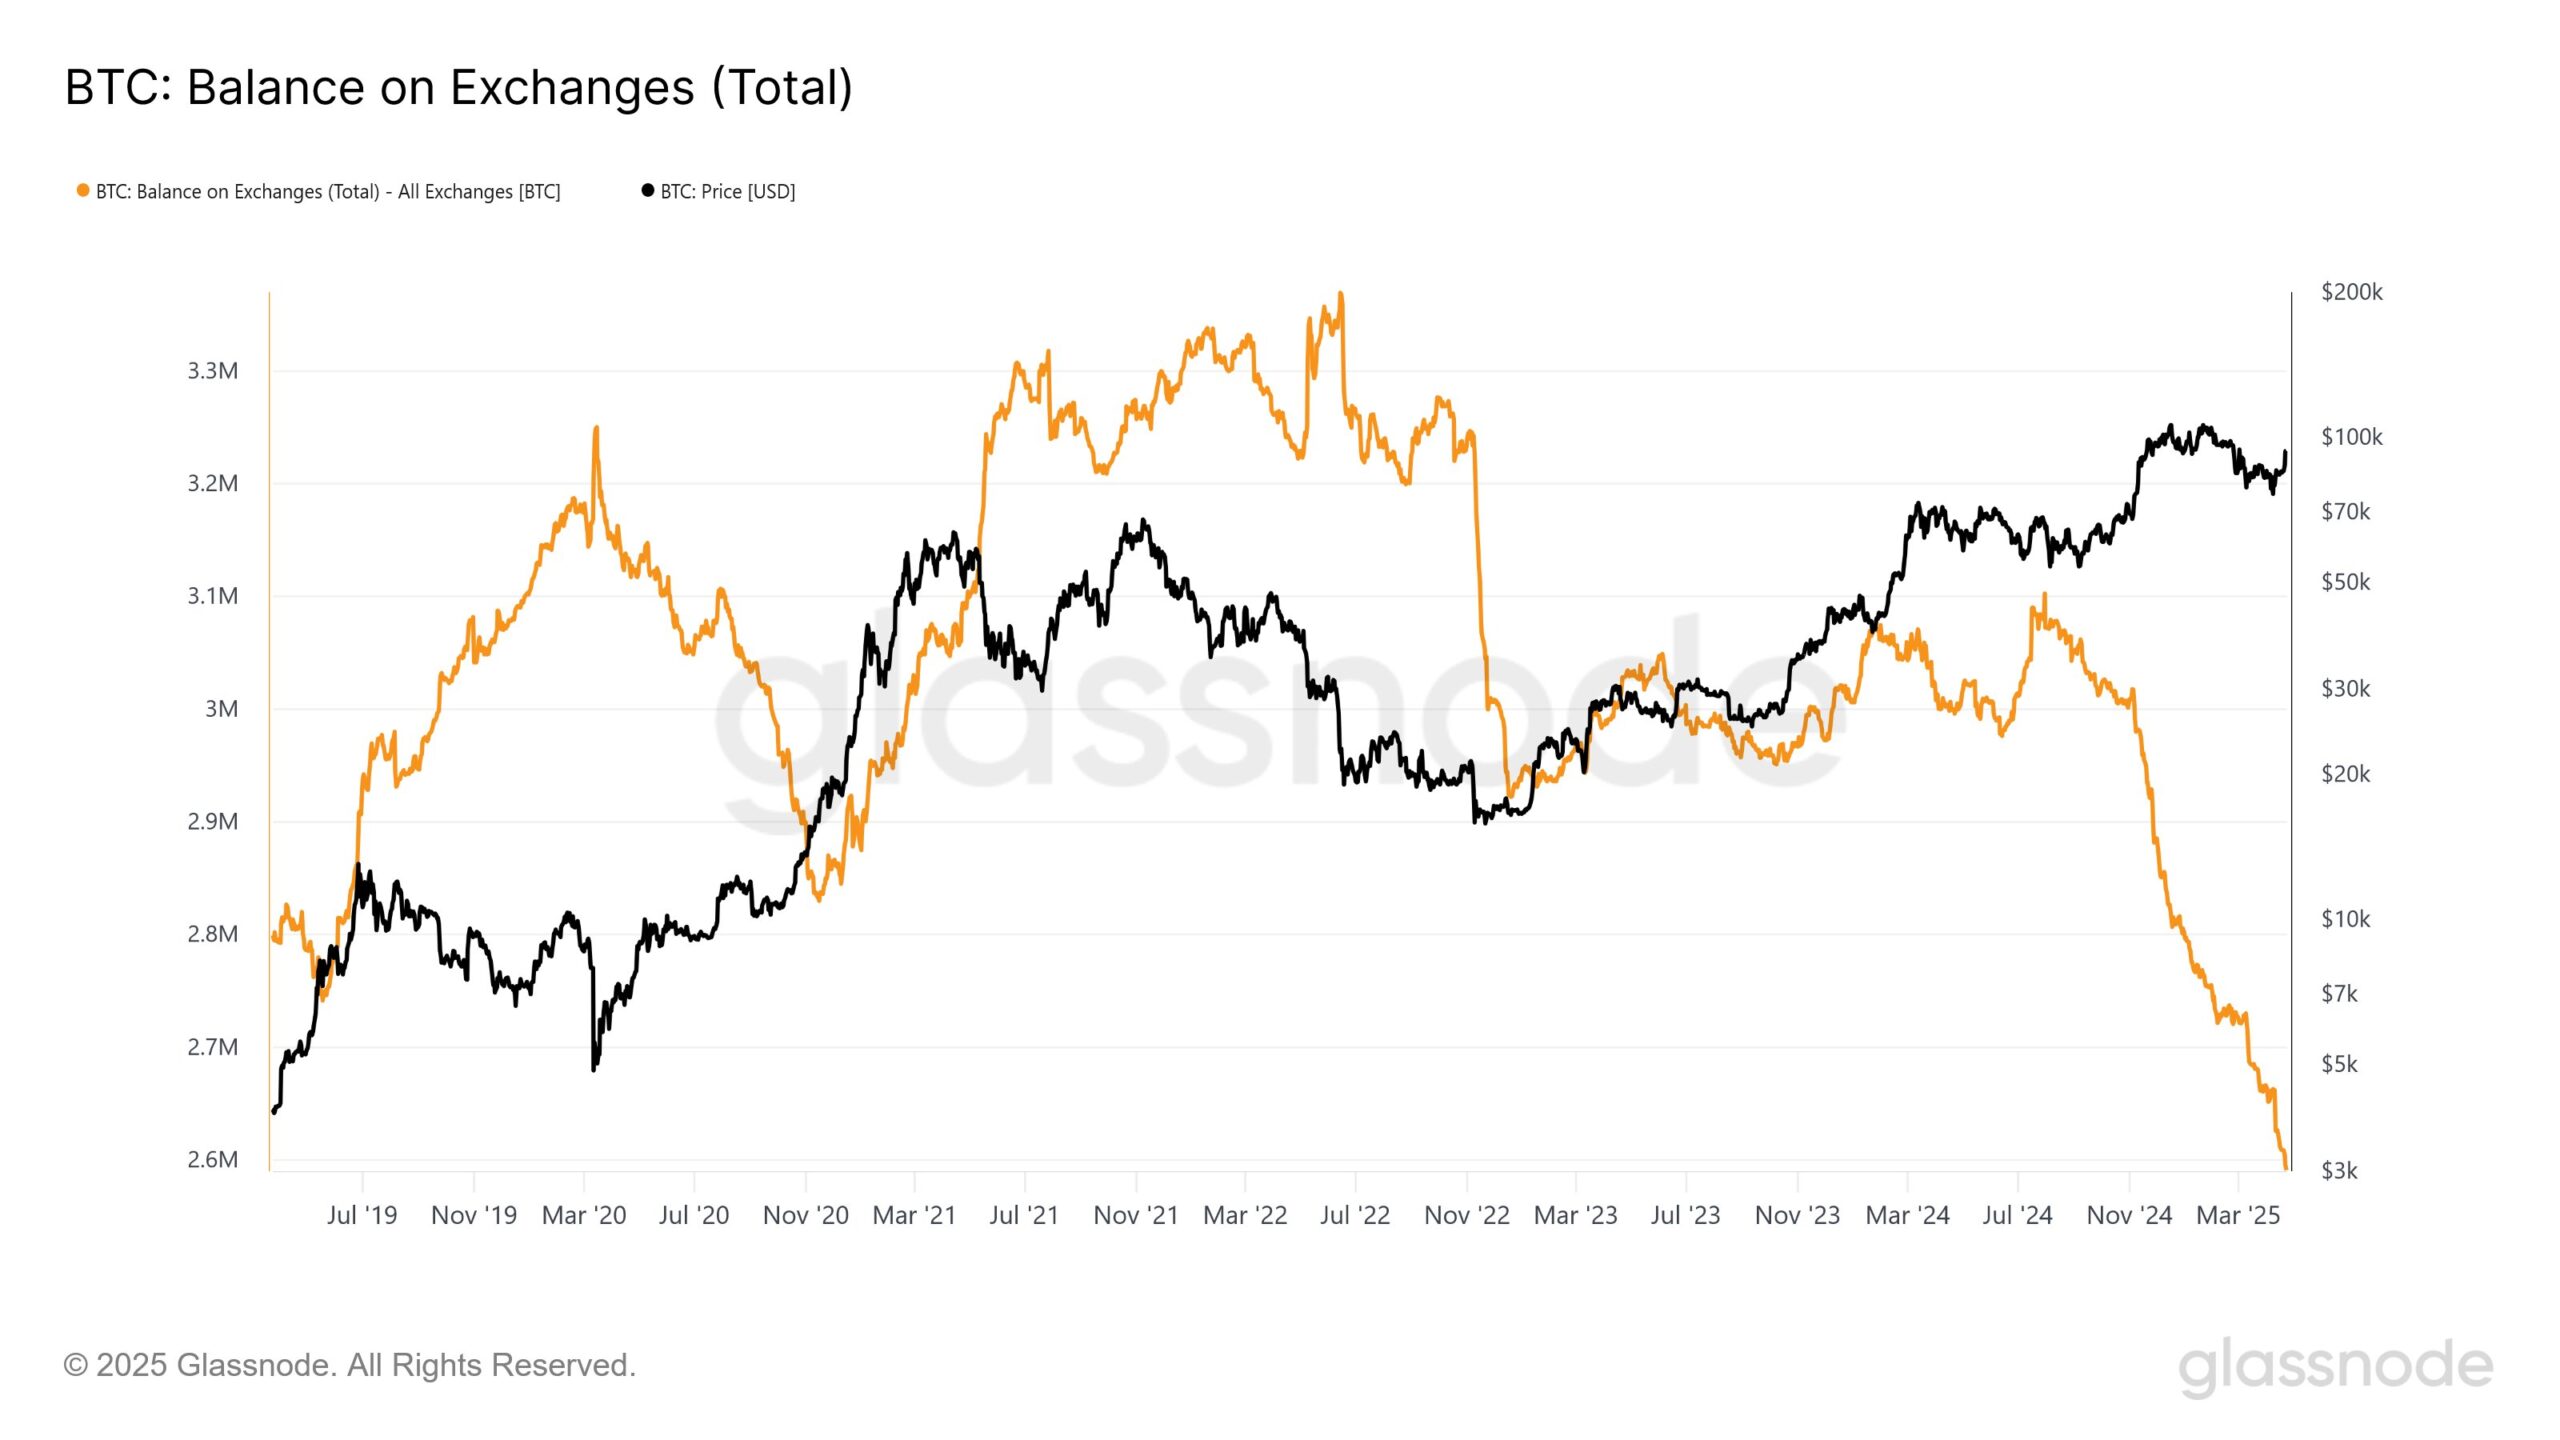The height and width of the screenshot is (1440, 2560).
Task: Click the $200k right axis label
Action: coord(2352,292)
